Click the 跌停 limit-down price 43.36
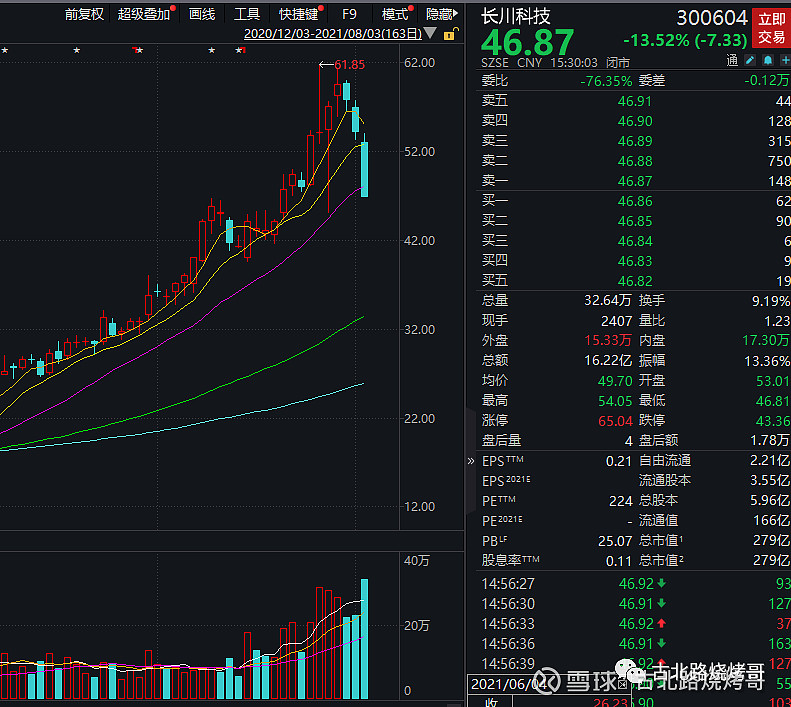This screenshot has height=707, width=791. pyautogui.click(x=772, y=421)
